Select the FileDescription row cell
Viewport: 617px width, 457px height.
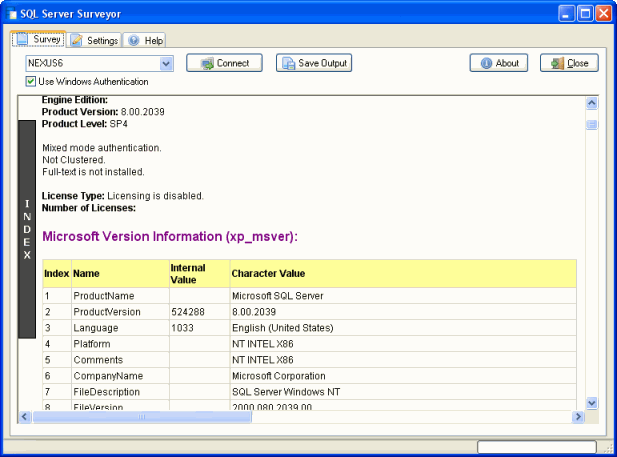point(120,392)
